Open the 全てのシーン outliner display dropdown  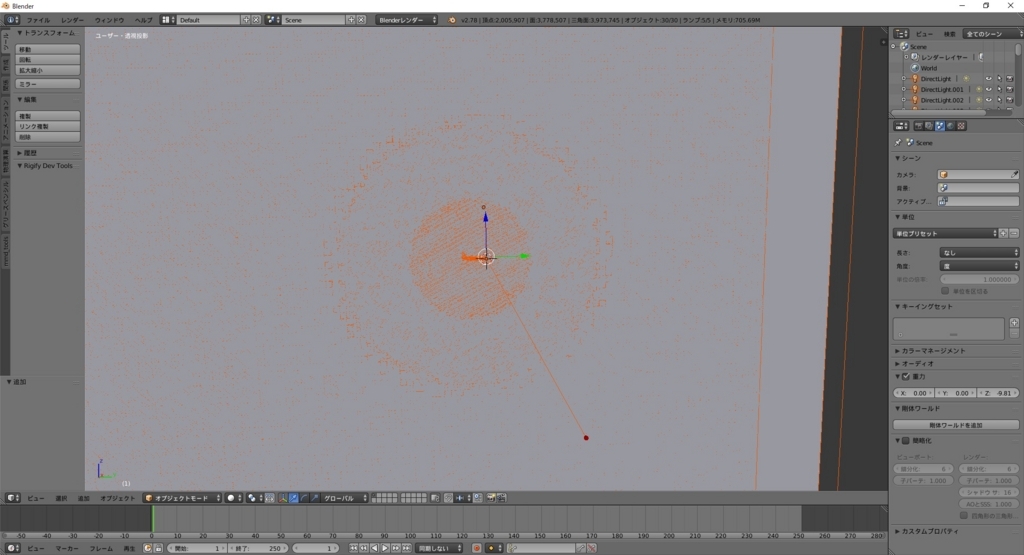991,34
